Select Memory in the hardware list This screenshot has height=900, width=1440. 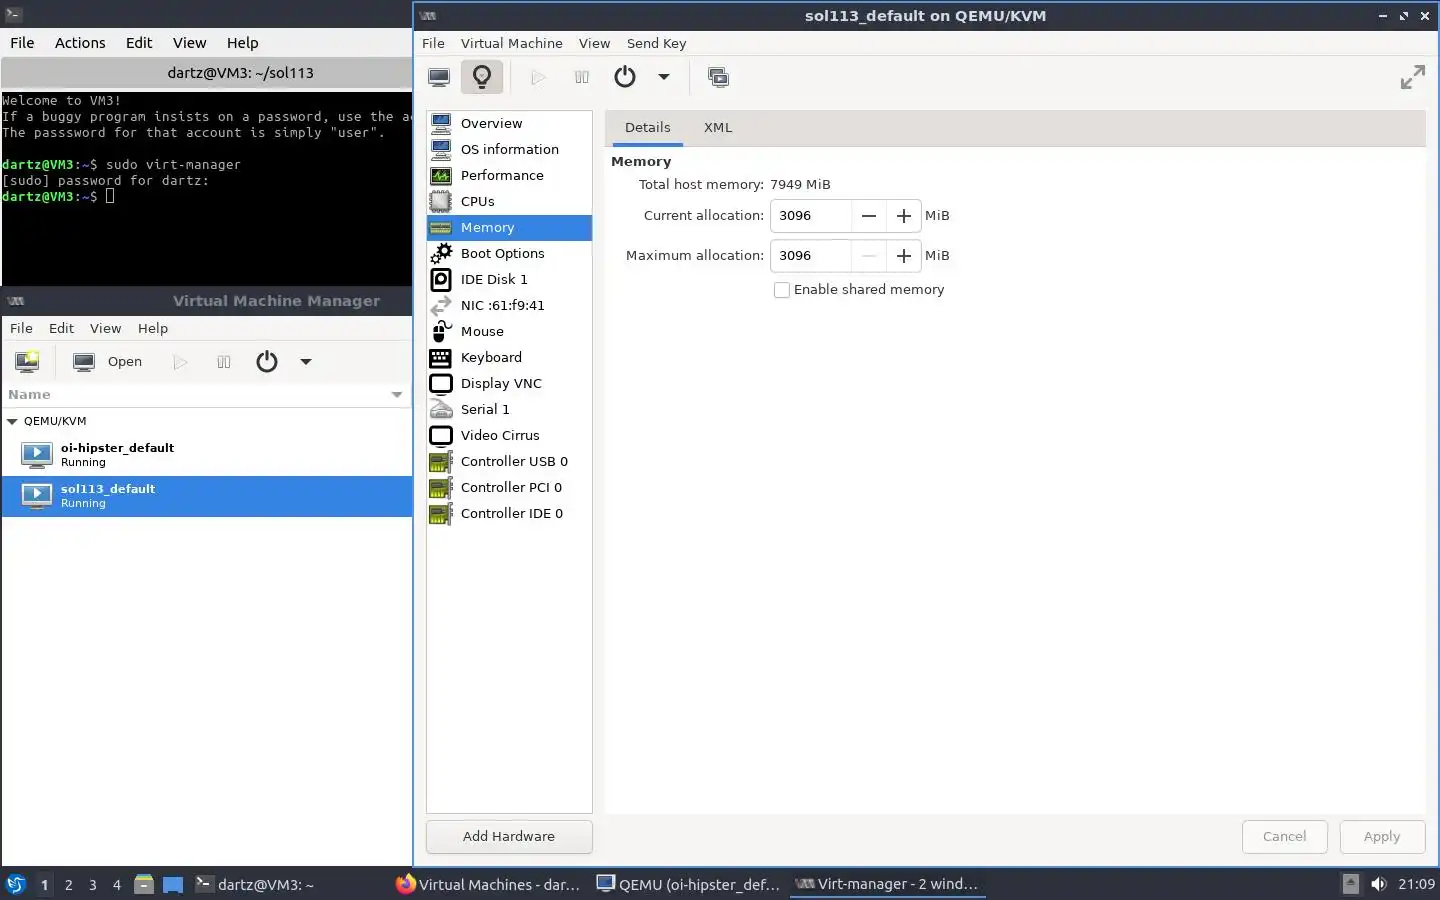coord(509,227)
